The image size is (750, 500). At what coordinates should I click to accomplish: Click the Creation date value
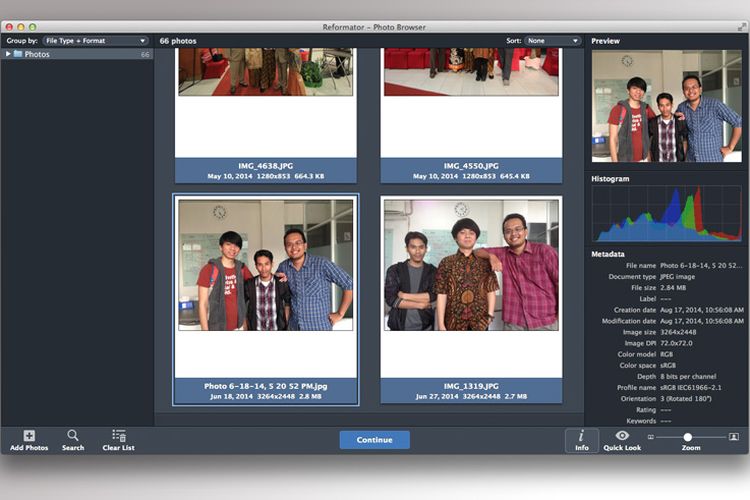coord(702,310)
